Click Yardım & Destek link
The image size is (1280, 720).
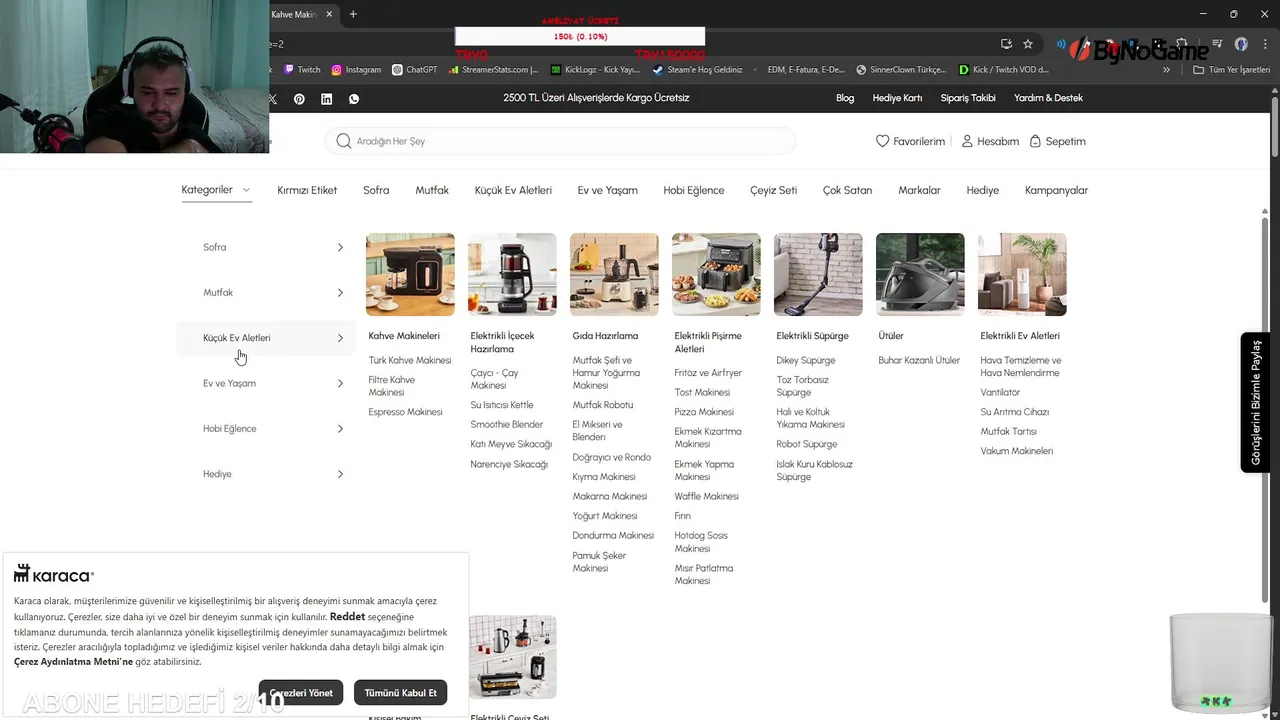point(1048,98)
